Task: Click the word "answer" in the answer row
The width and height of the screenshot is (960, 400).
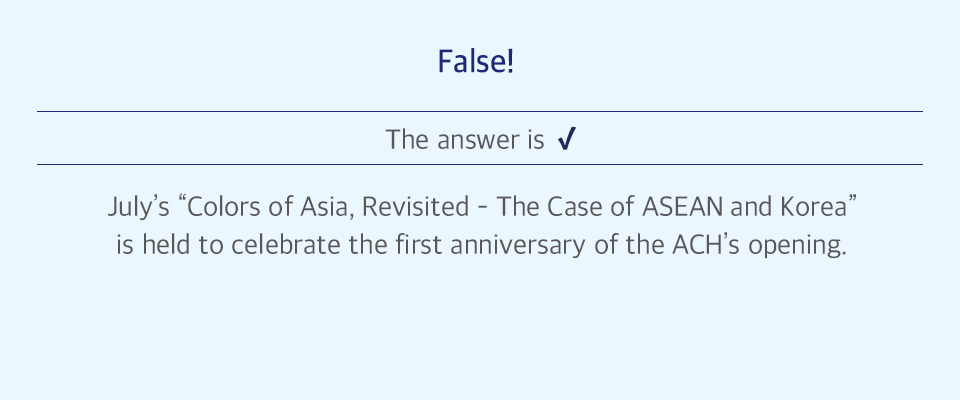Action: (x=478, y=141)
